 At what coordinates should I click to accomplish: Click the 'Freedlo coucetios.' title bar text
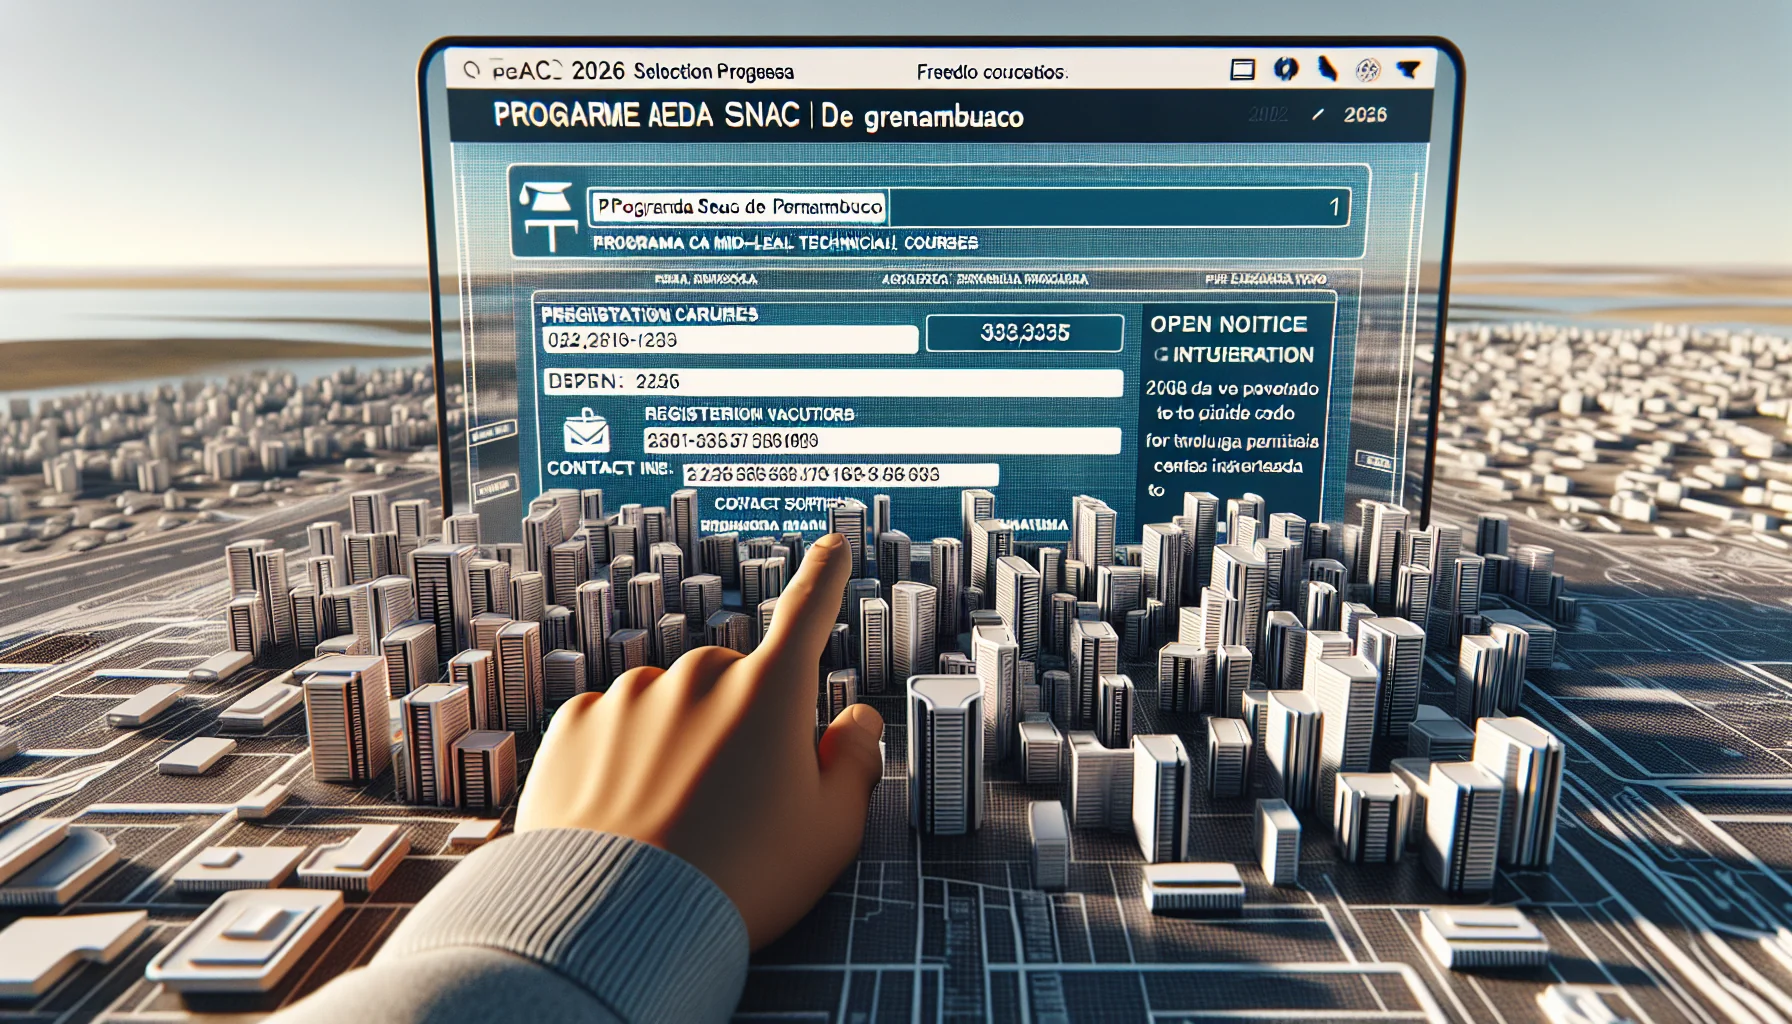[x=992, y=72]
